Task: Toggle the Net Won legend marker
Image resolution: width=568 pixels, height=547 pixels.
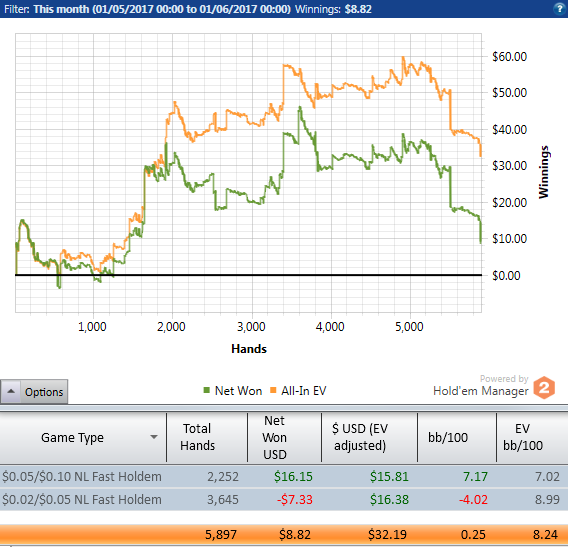Action: click(206, 390)
